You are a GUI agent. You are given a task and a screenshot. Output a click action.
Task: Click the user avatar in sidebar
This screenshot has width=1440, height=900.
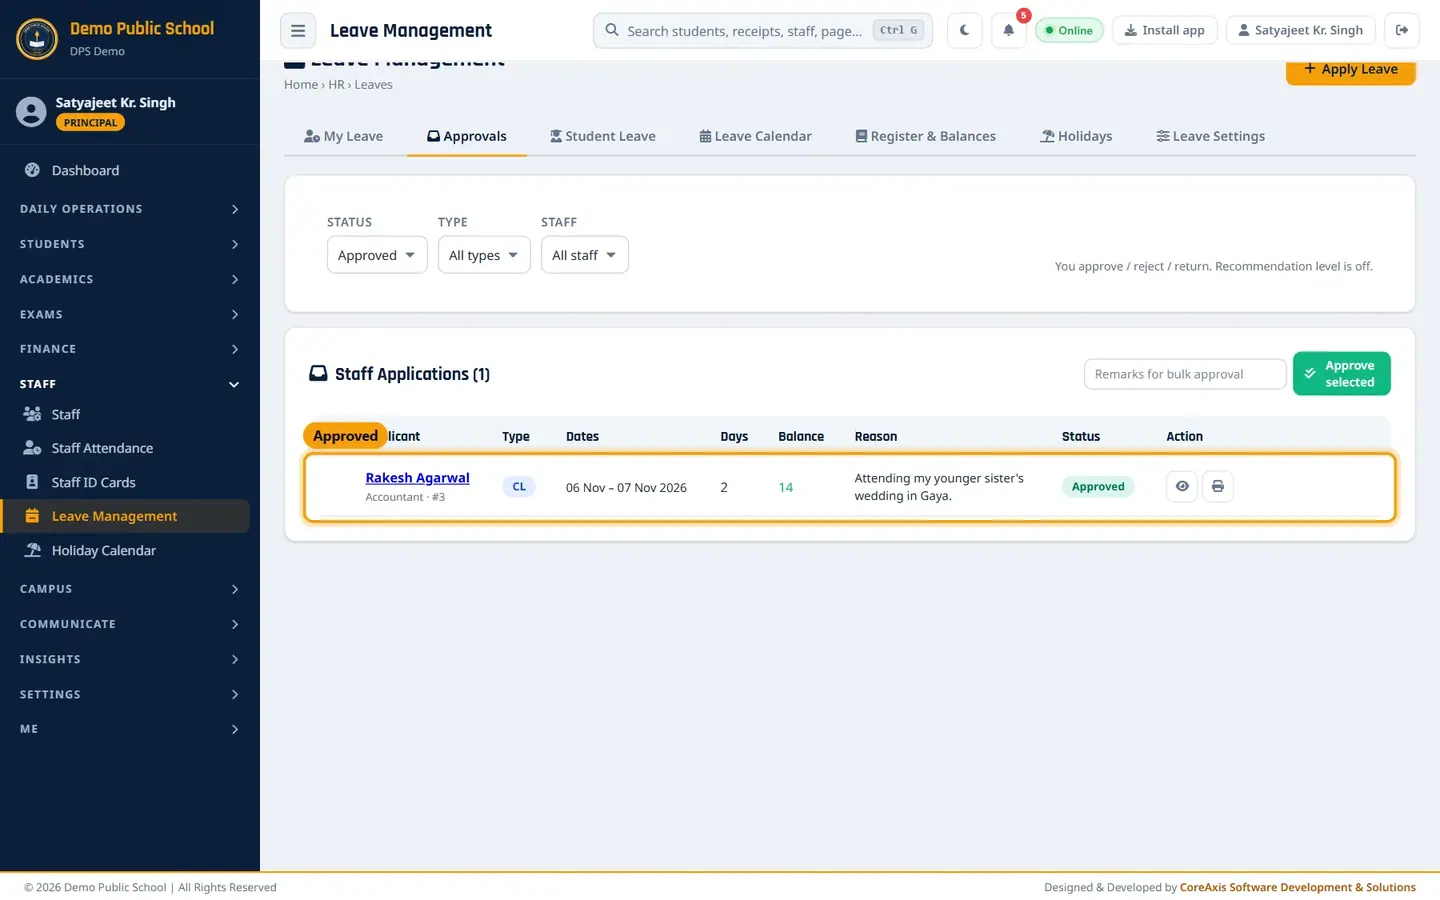click(31, 112)
